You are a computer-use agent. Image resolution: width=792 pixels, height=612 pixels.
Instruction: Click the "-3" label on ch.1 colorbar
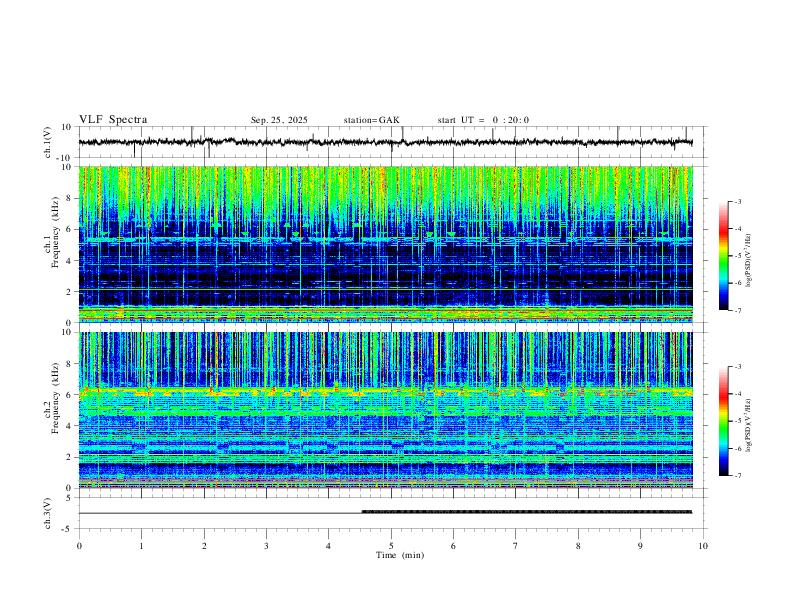point(737,201)
